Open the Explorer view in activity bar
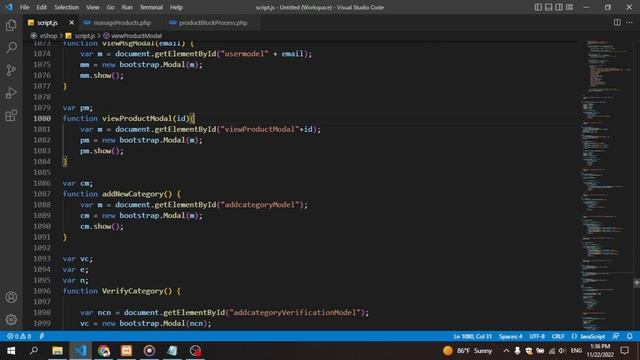This screenshot has width=640, height=360. pos(11,25)
